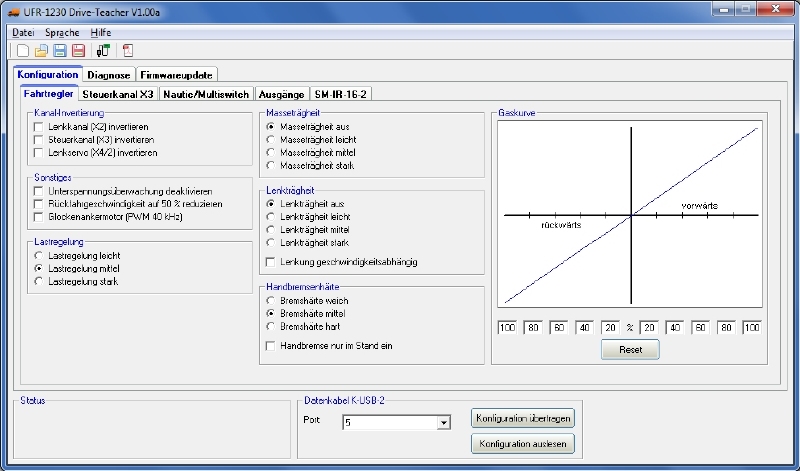
Task: Toggle Handbremse nur im Stand ein
Action: click(271, 346)
